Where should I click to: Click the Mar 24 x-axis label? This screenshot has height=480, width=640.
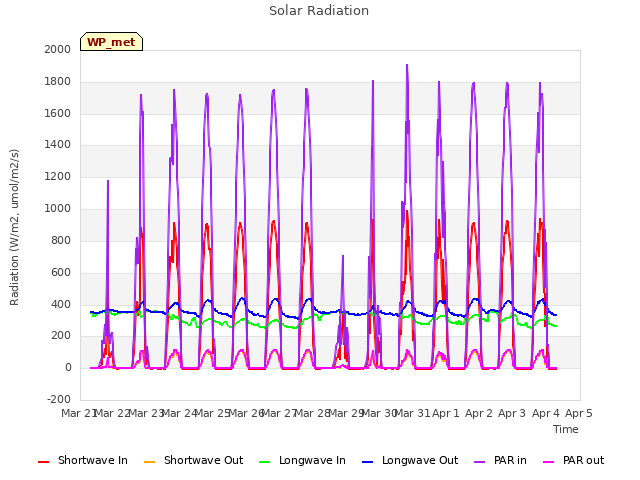(180, 413)
